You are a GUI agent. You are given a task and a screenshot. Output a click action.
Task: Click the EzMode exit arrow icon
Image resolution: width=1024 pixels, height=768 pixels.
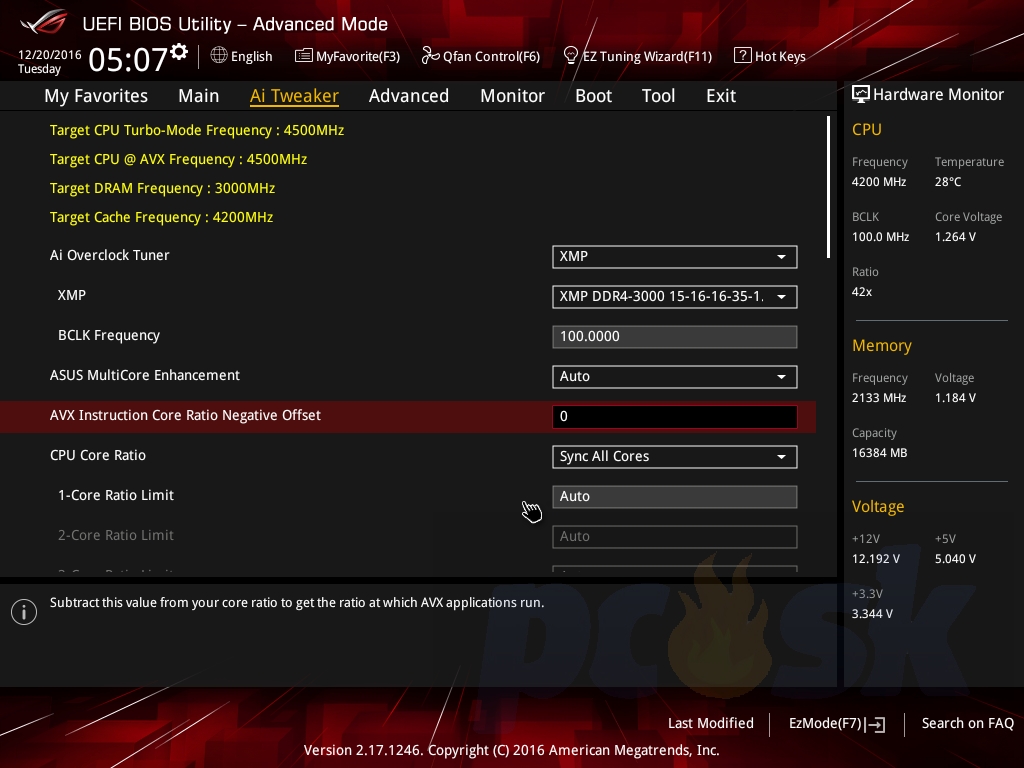tap(875, 724)
